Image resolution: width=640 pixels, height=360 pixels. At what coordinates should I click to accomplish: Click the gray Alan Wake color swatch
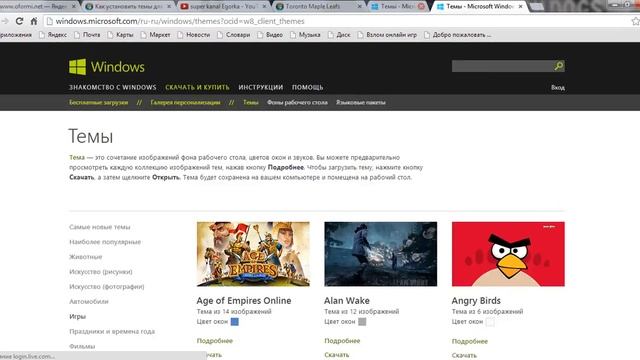(362, 322)
